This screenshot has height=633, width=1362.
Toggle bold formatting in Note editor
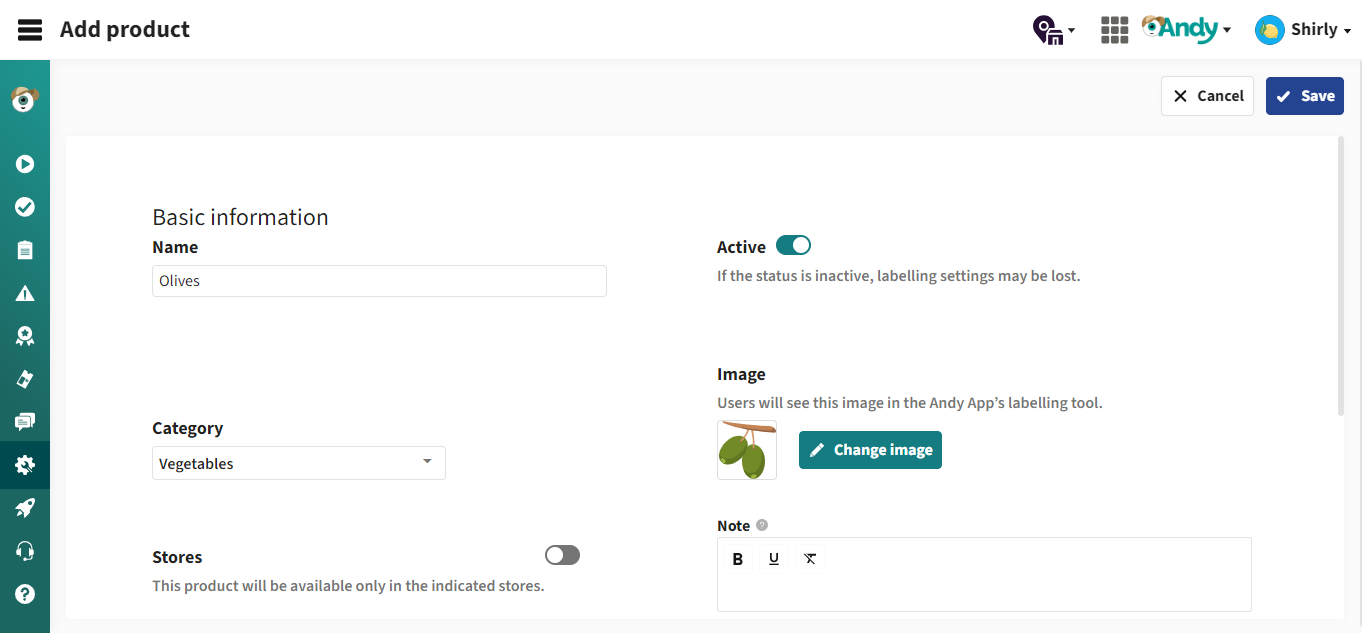coord(738,559)
